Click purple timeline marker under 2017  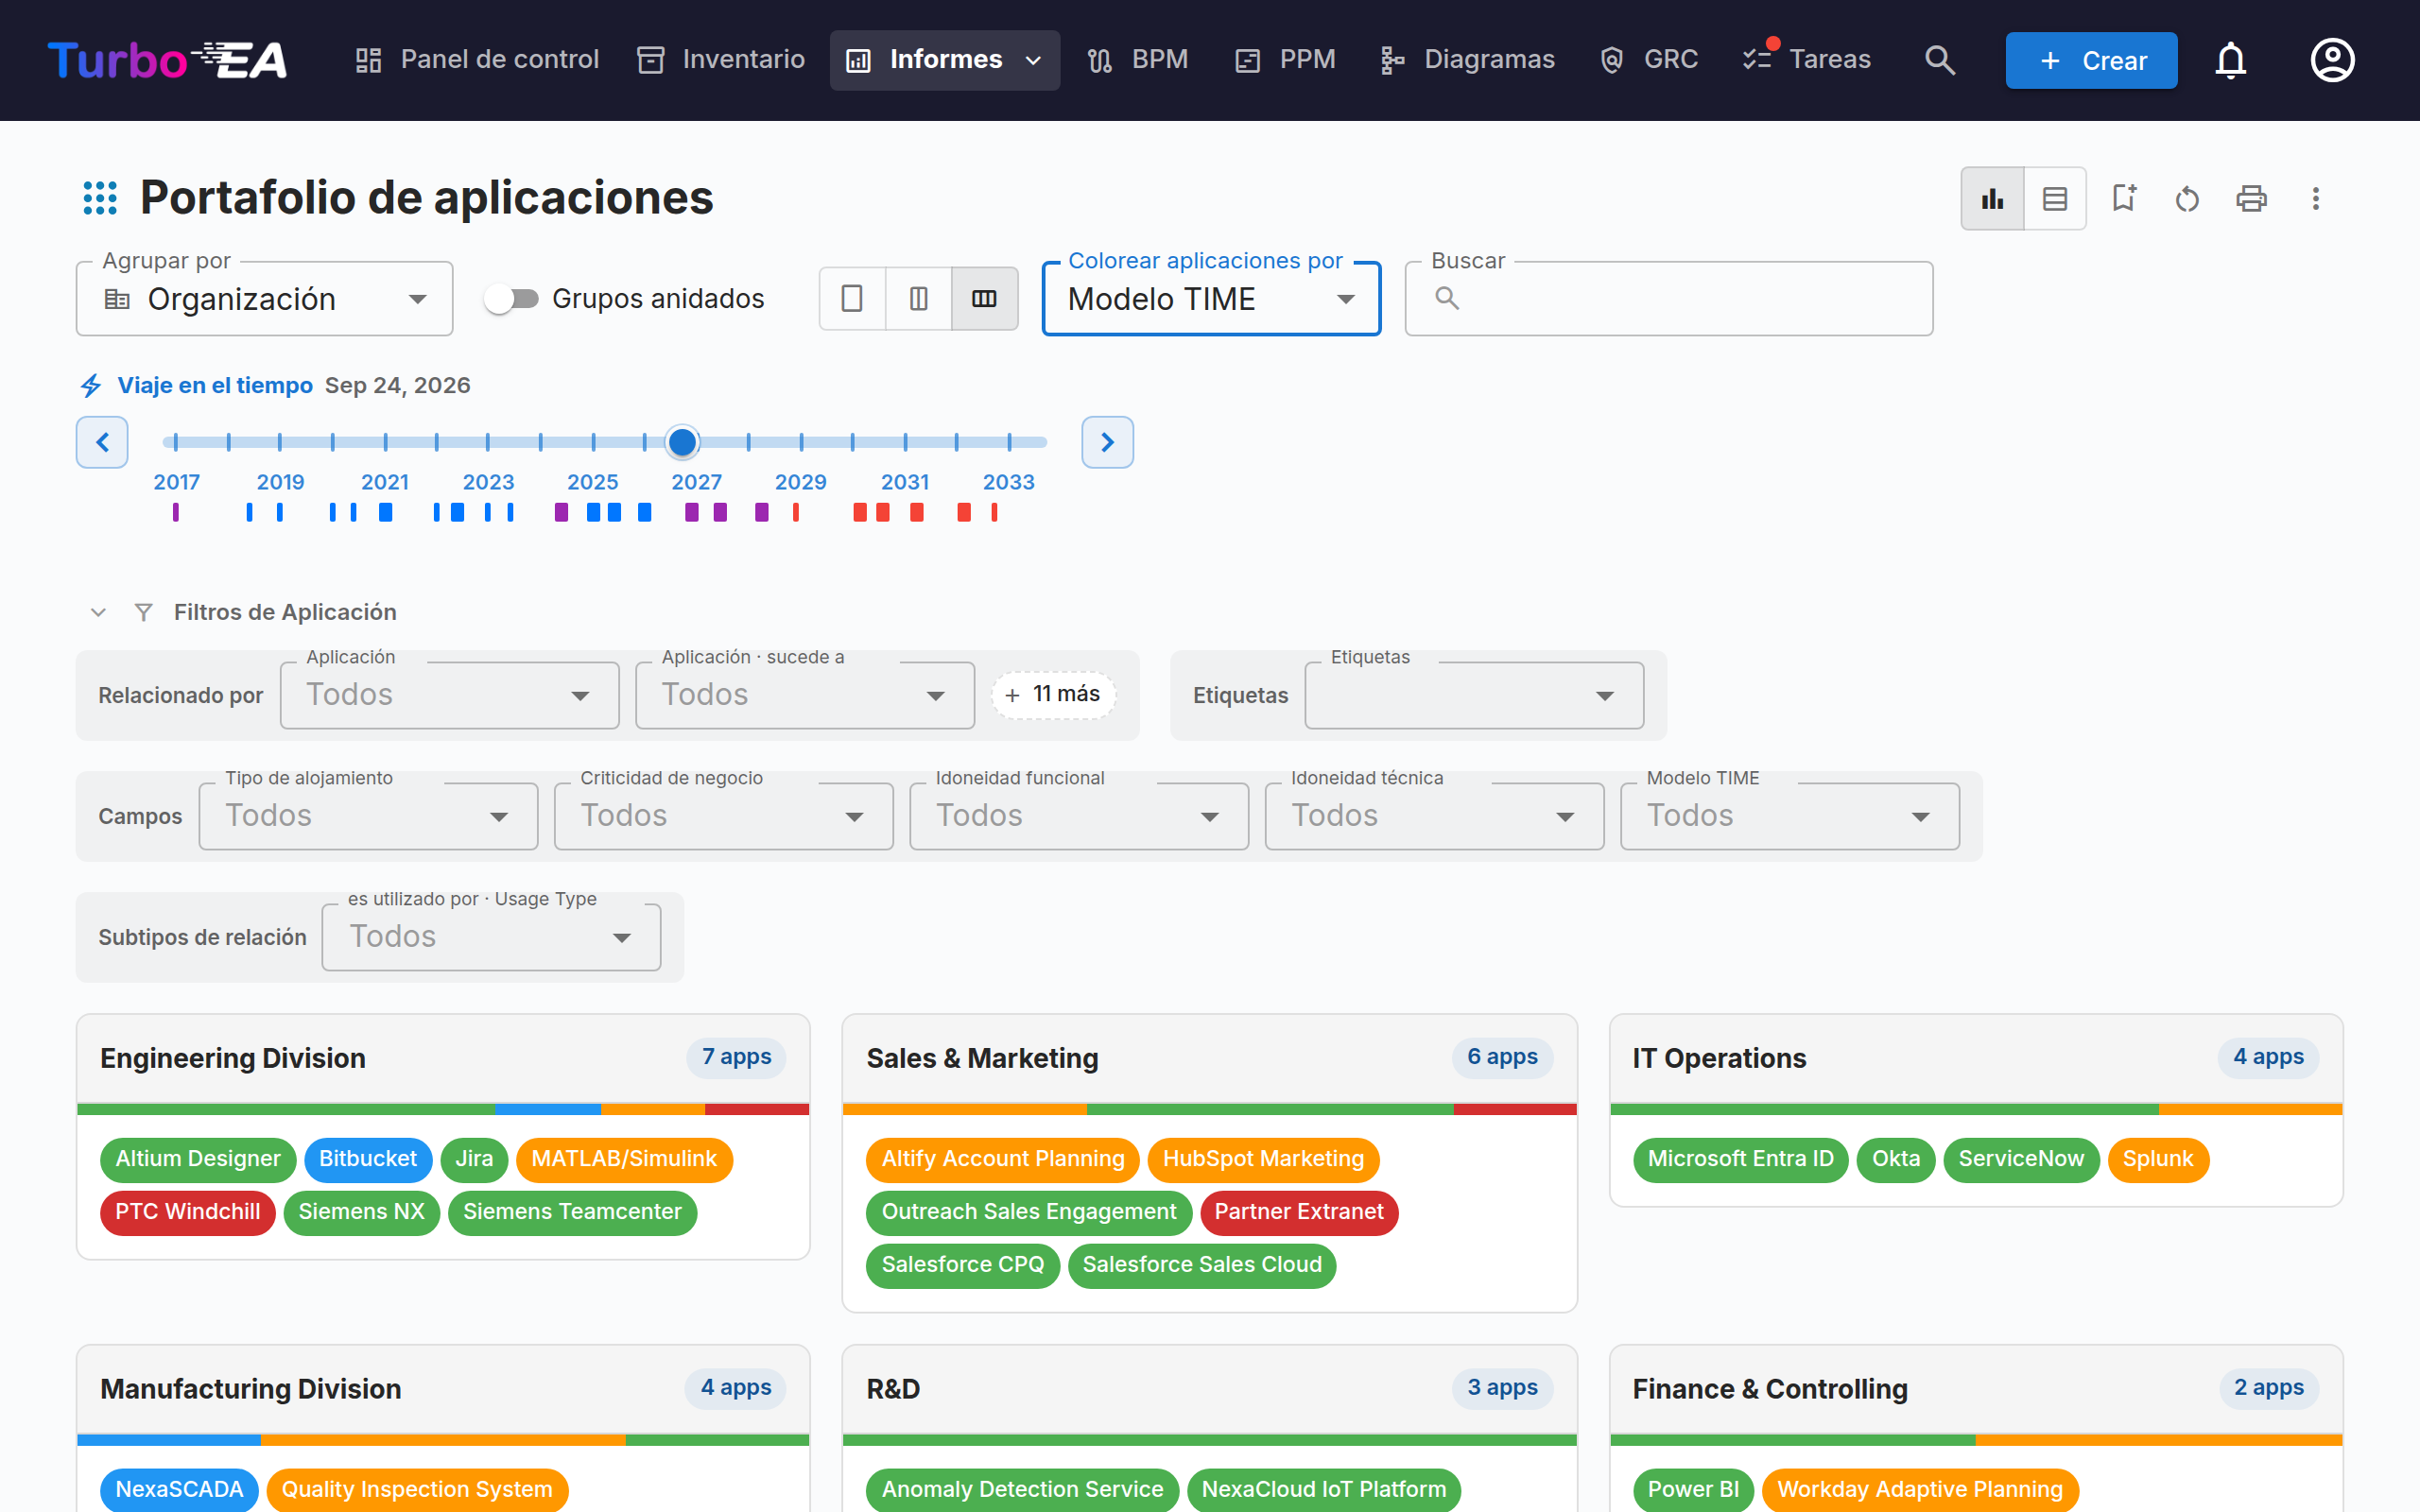[176, 512]
